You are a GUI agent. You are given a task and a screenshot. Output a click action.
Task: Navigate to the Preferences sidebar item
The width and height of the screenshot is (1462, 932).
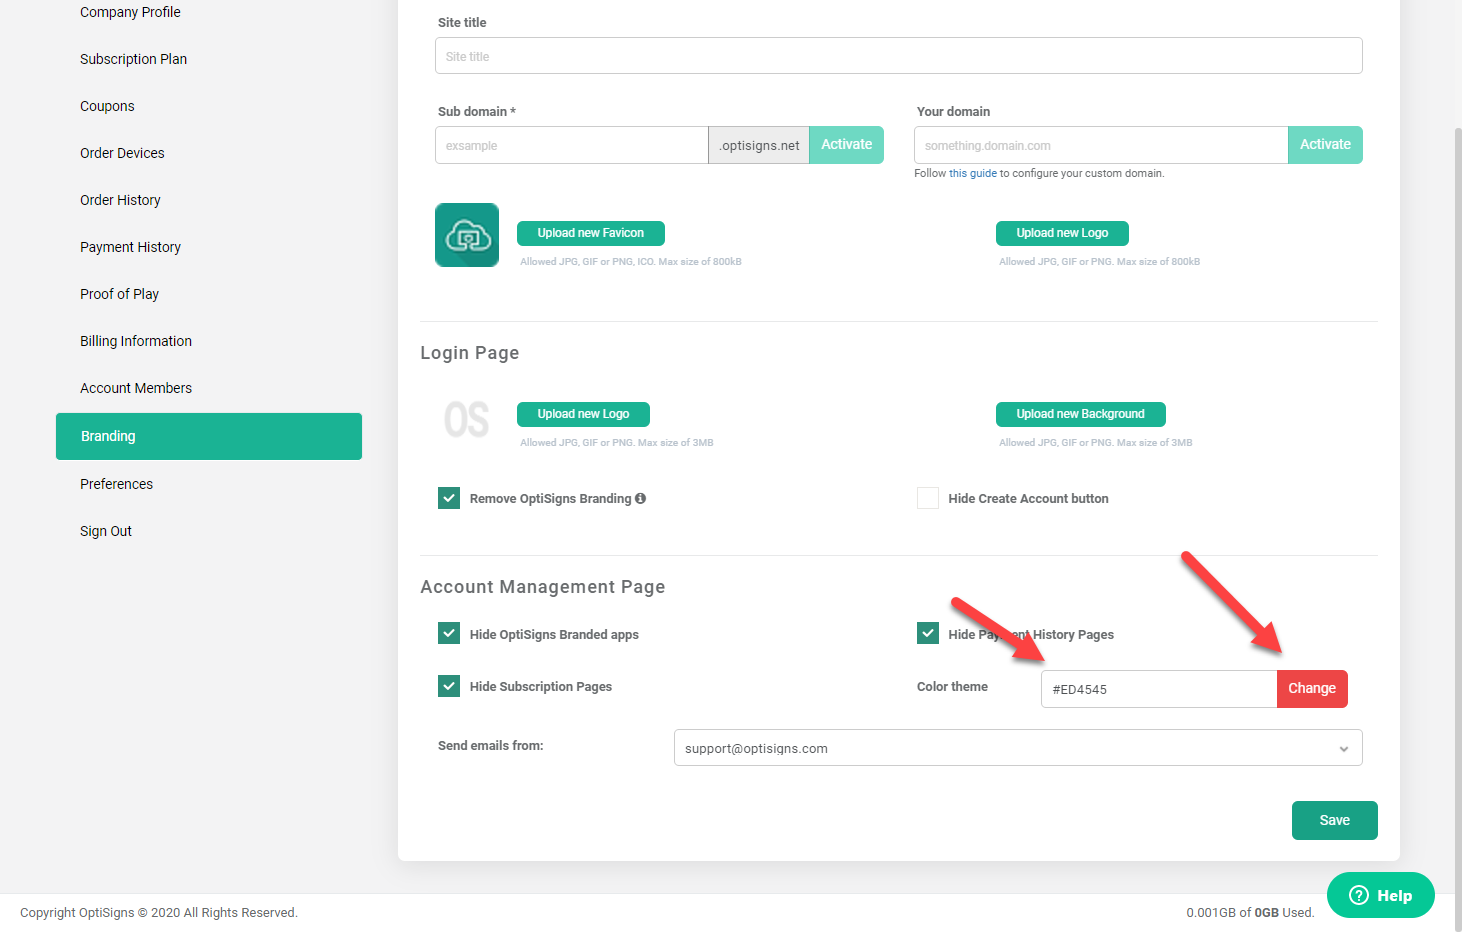point(116,484)
